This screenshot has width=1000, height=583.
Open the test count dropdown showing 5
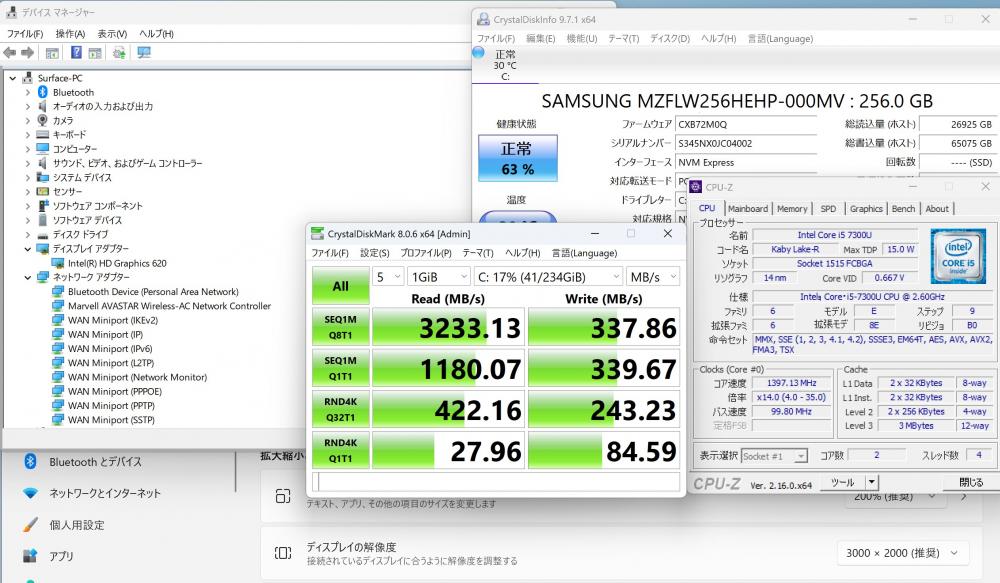(x=388, y=277)
